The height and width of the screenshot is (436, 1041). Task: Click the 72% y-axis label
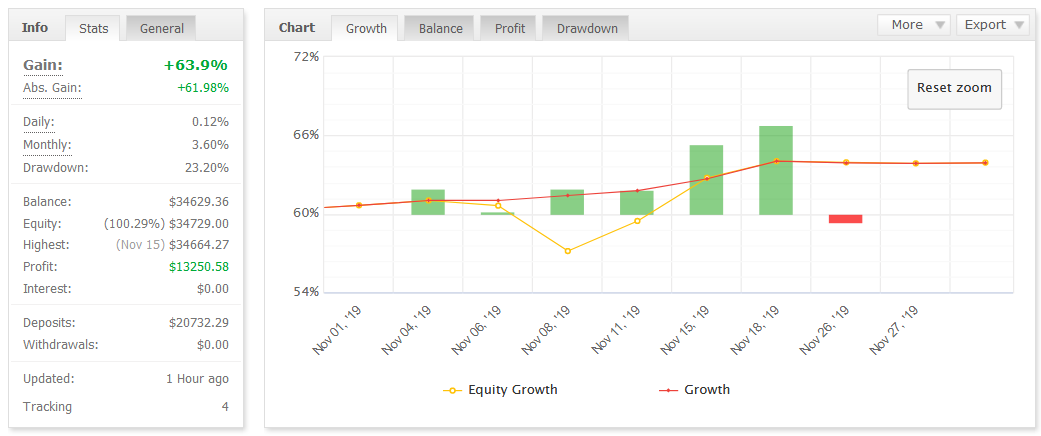click(306, 57)
